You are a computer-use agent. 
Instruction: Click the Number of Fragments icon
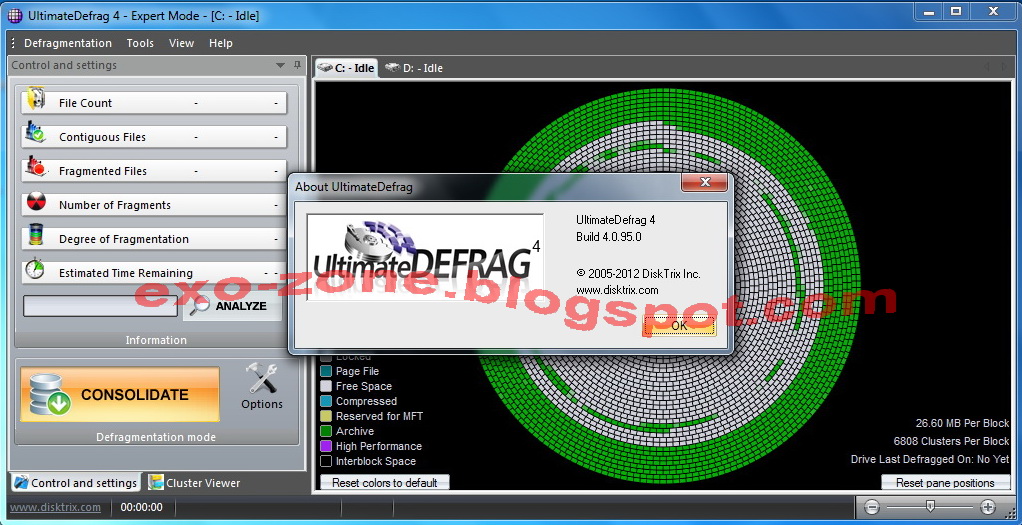[35, 203]
